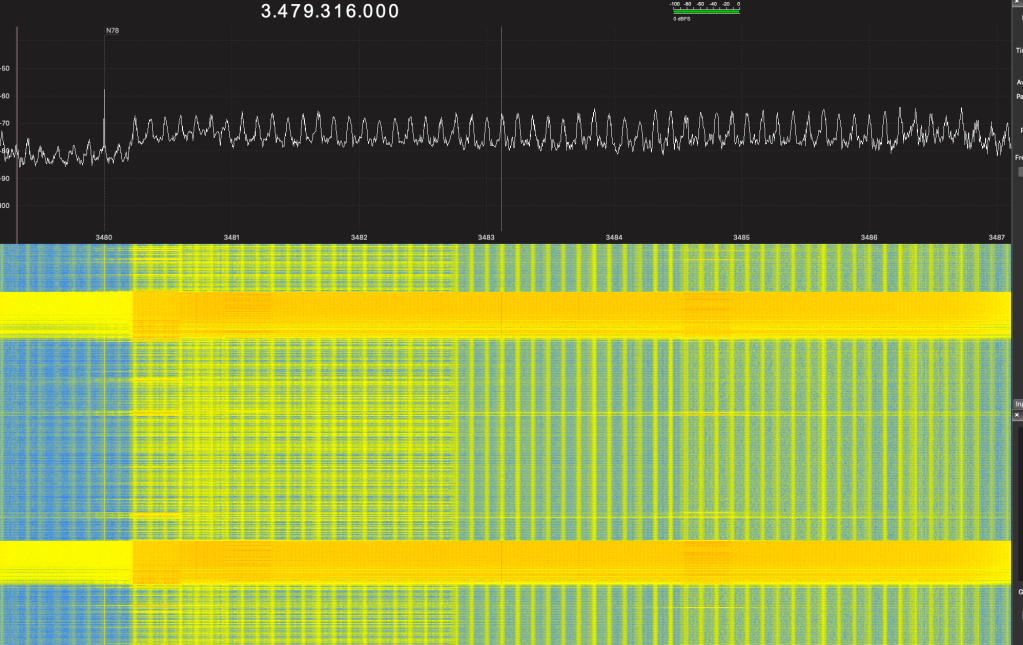1023x645 pixels.
Task: Click the 3480 label on the frequency axis
Action: tap(104, 237)
